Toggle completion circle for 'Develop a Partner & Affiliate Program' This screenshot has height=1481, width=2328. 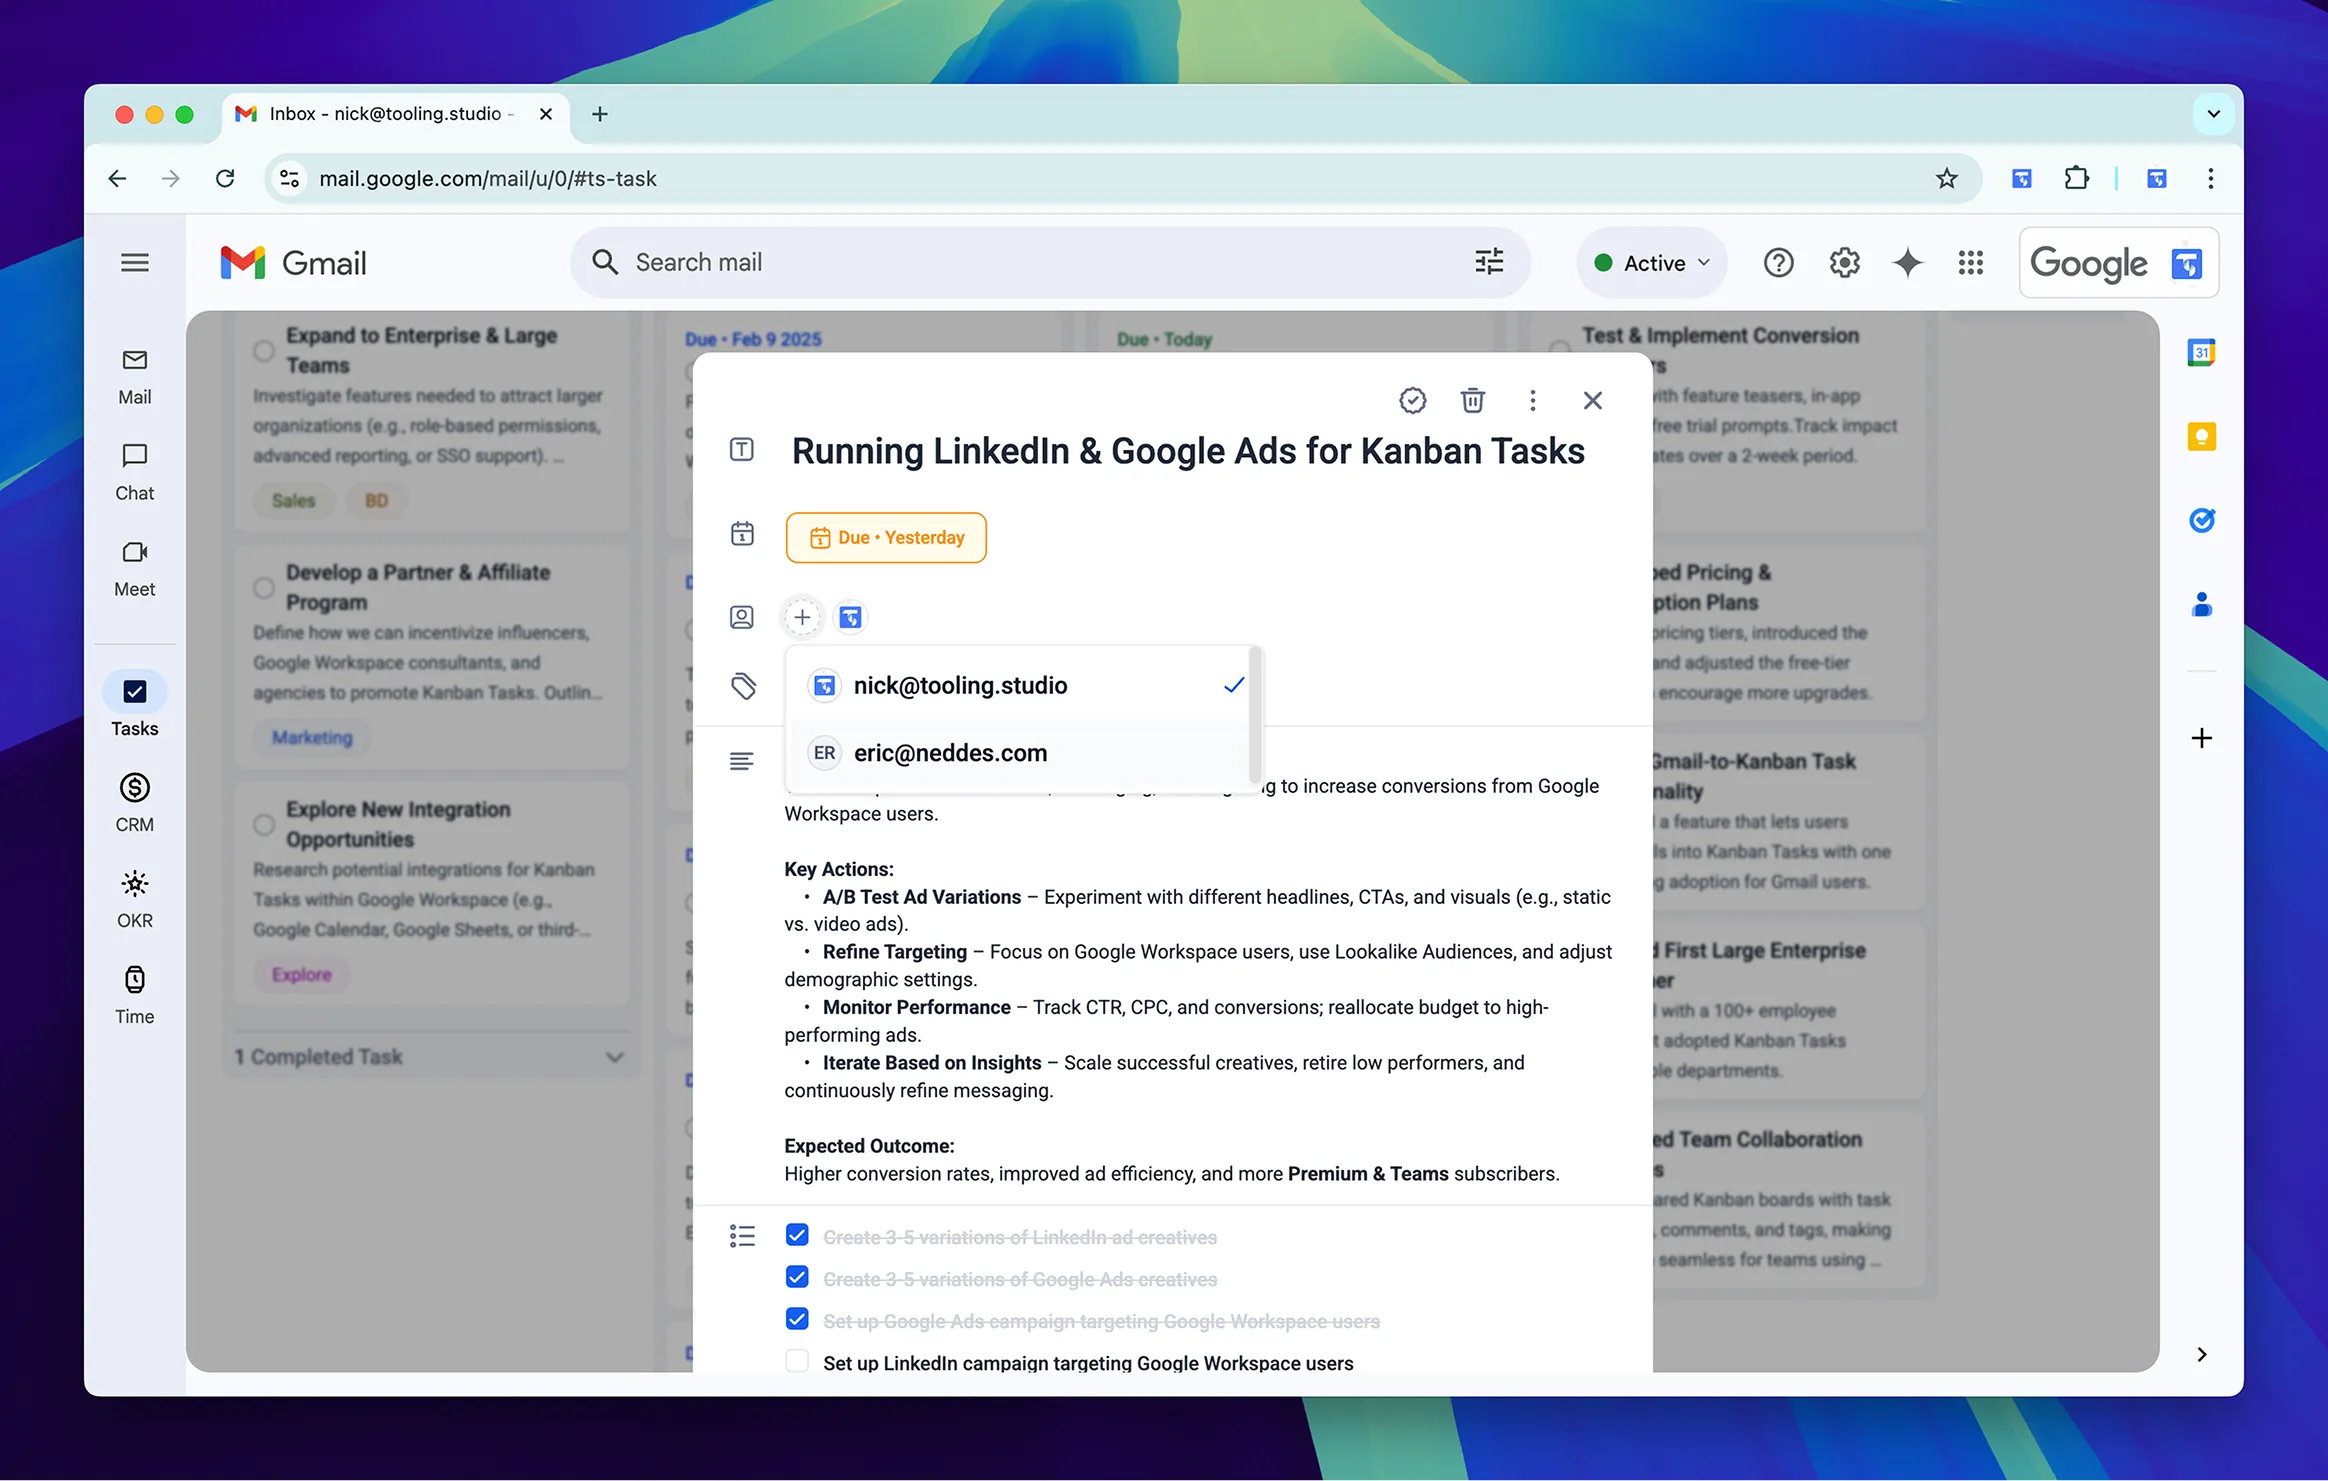point(263,588)
